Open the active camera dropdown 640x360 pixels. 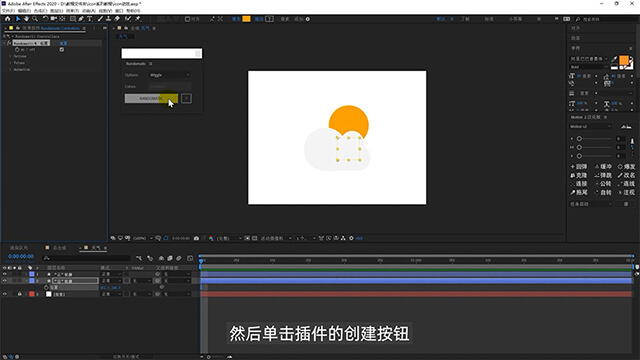point(276,238)
